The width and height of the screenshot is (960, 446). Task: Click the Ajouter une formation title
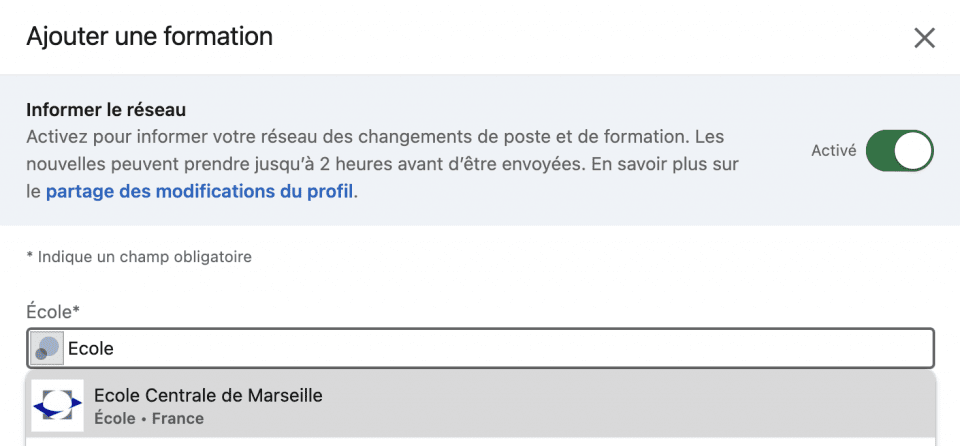click(149, 37)
